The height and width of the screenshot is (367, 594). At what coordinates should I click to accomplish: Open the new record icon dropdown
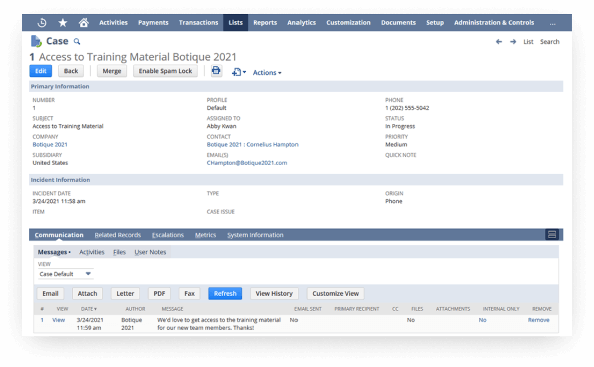239,72
